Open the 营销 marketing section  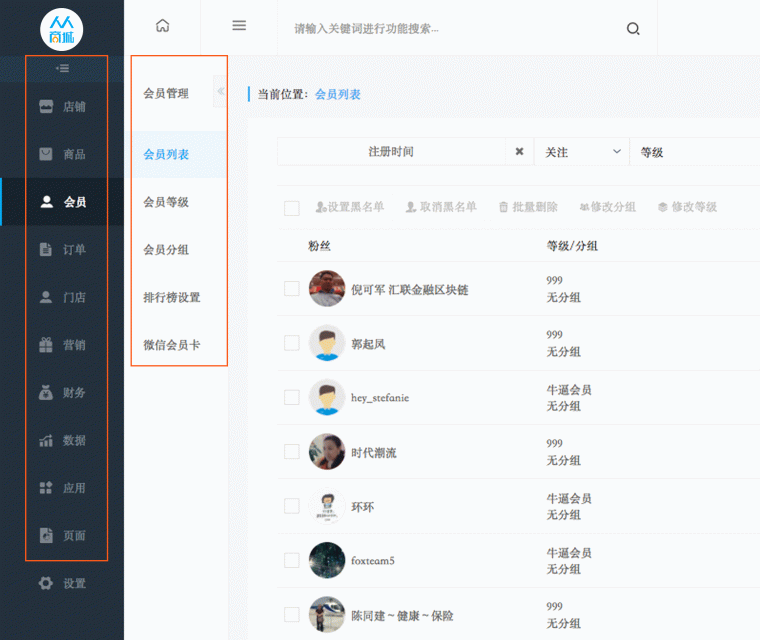[x=62, y=345]
